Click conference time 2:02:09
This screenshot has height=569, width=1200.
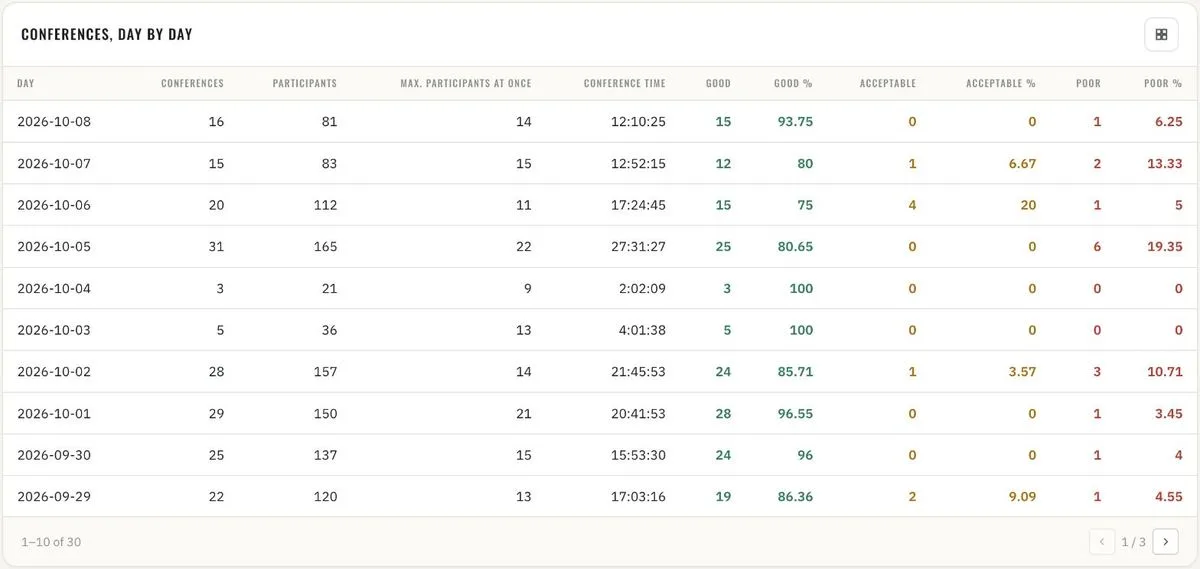[x=642, y=288]
